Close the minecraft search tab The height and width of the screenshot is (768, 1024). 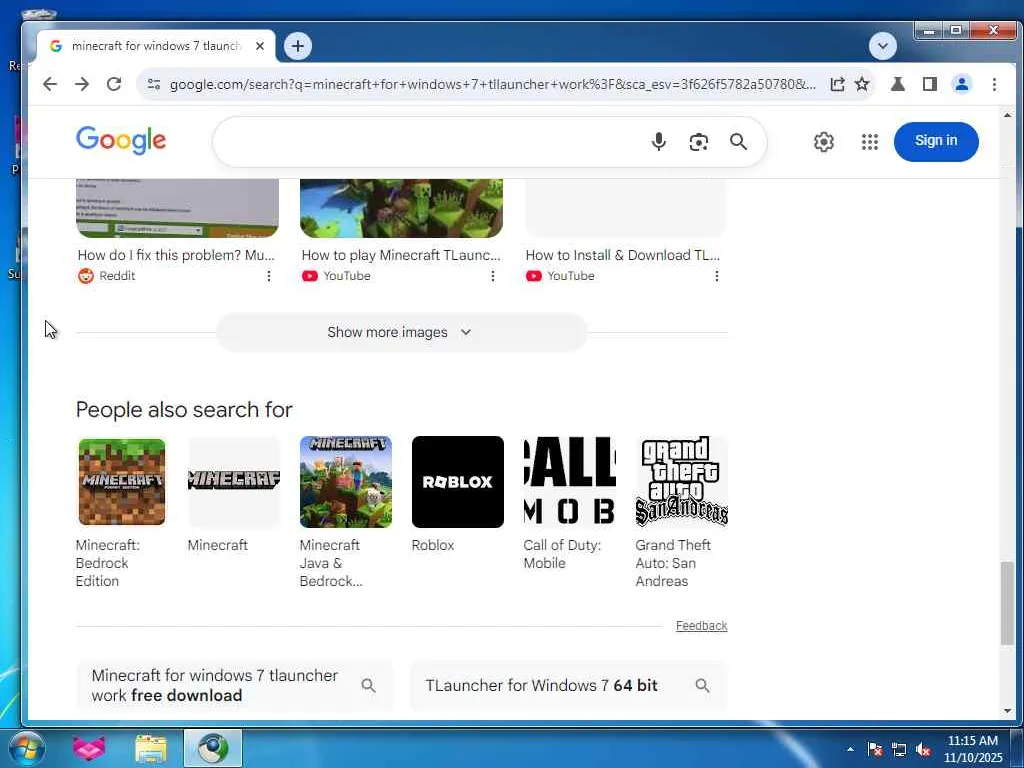[260, 46]
